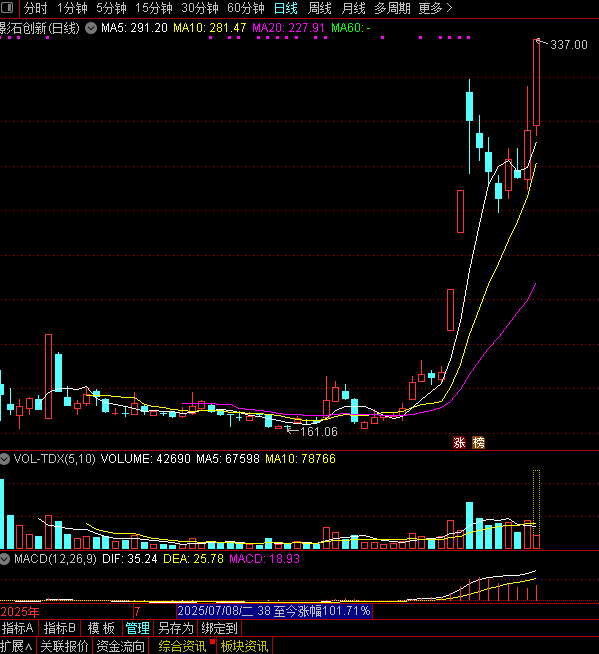The image size is (599, 654).
Task: Select the 月线 monthly period
Action: 353,8
